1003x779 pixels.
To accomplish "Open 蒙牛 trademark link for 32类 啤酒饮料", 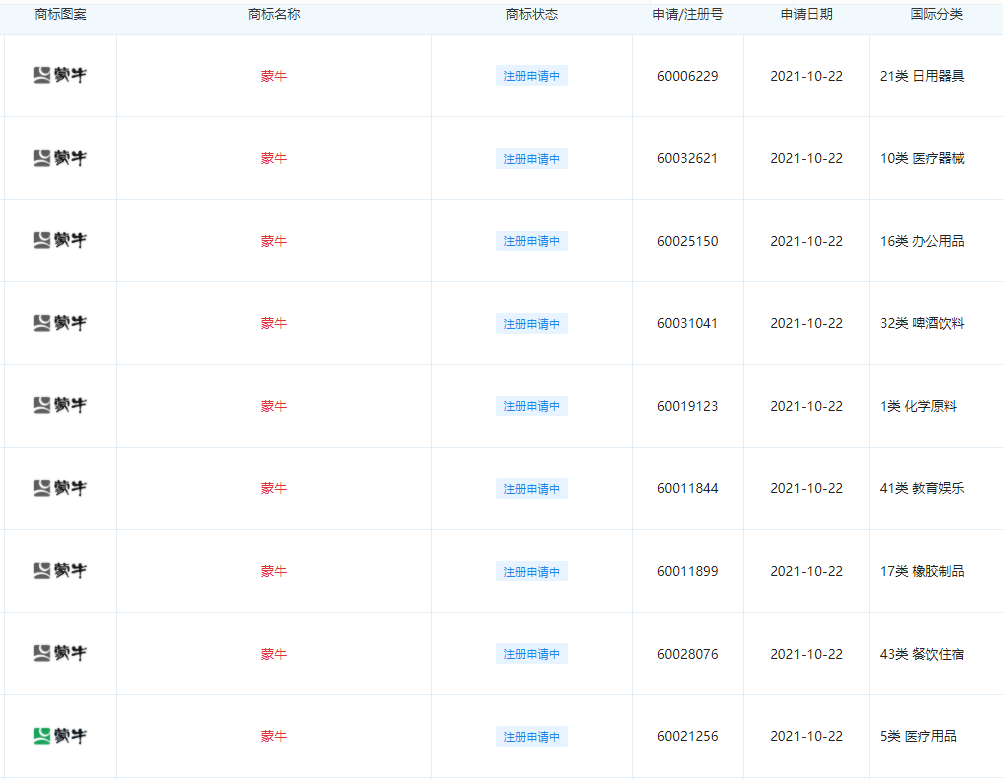I will [x=274, y=323].
